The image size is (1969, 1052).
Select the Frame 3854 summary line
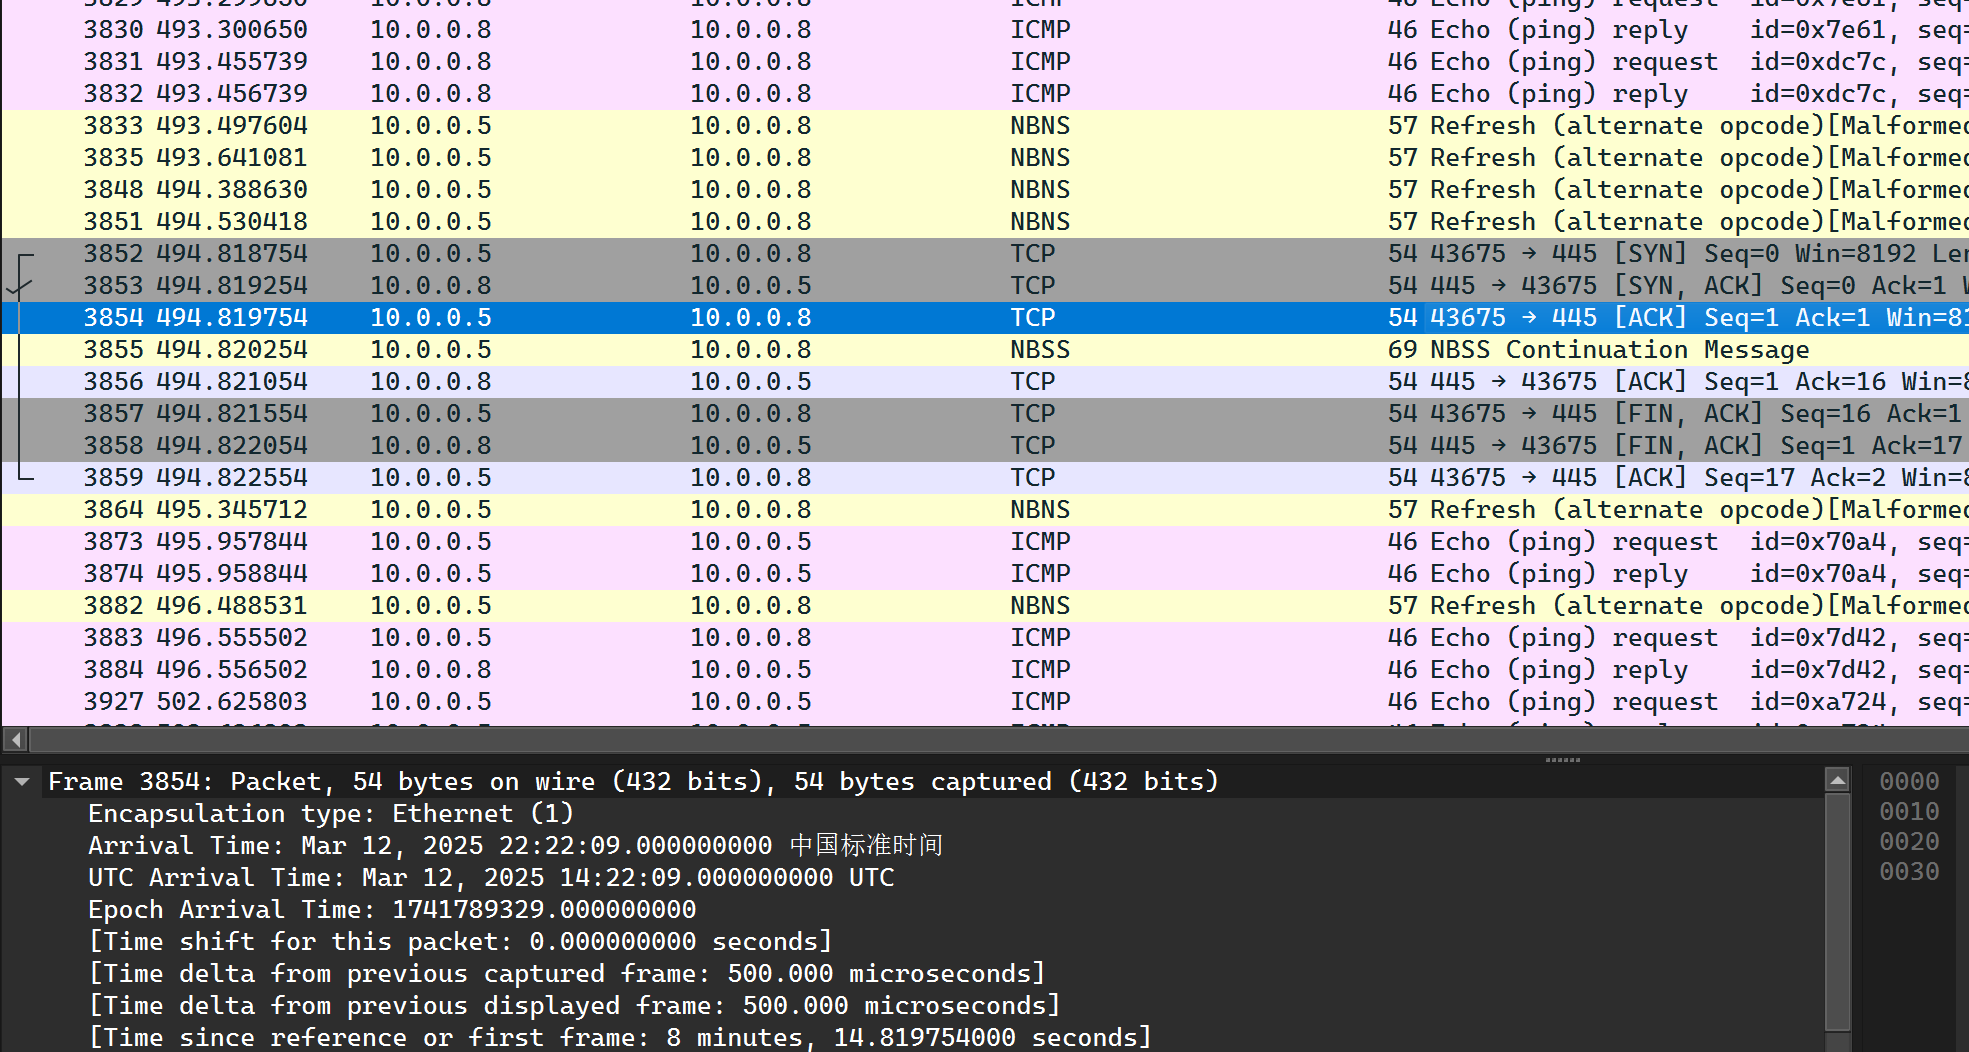click(x=632, y=782)
